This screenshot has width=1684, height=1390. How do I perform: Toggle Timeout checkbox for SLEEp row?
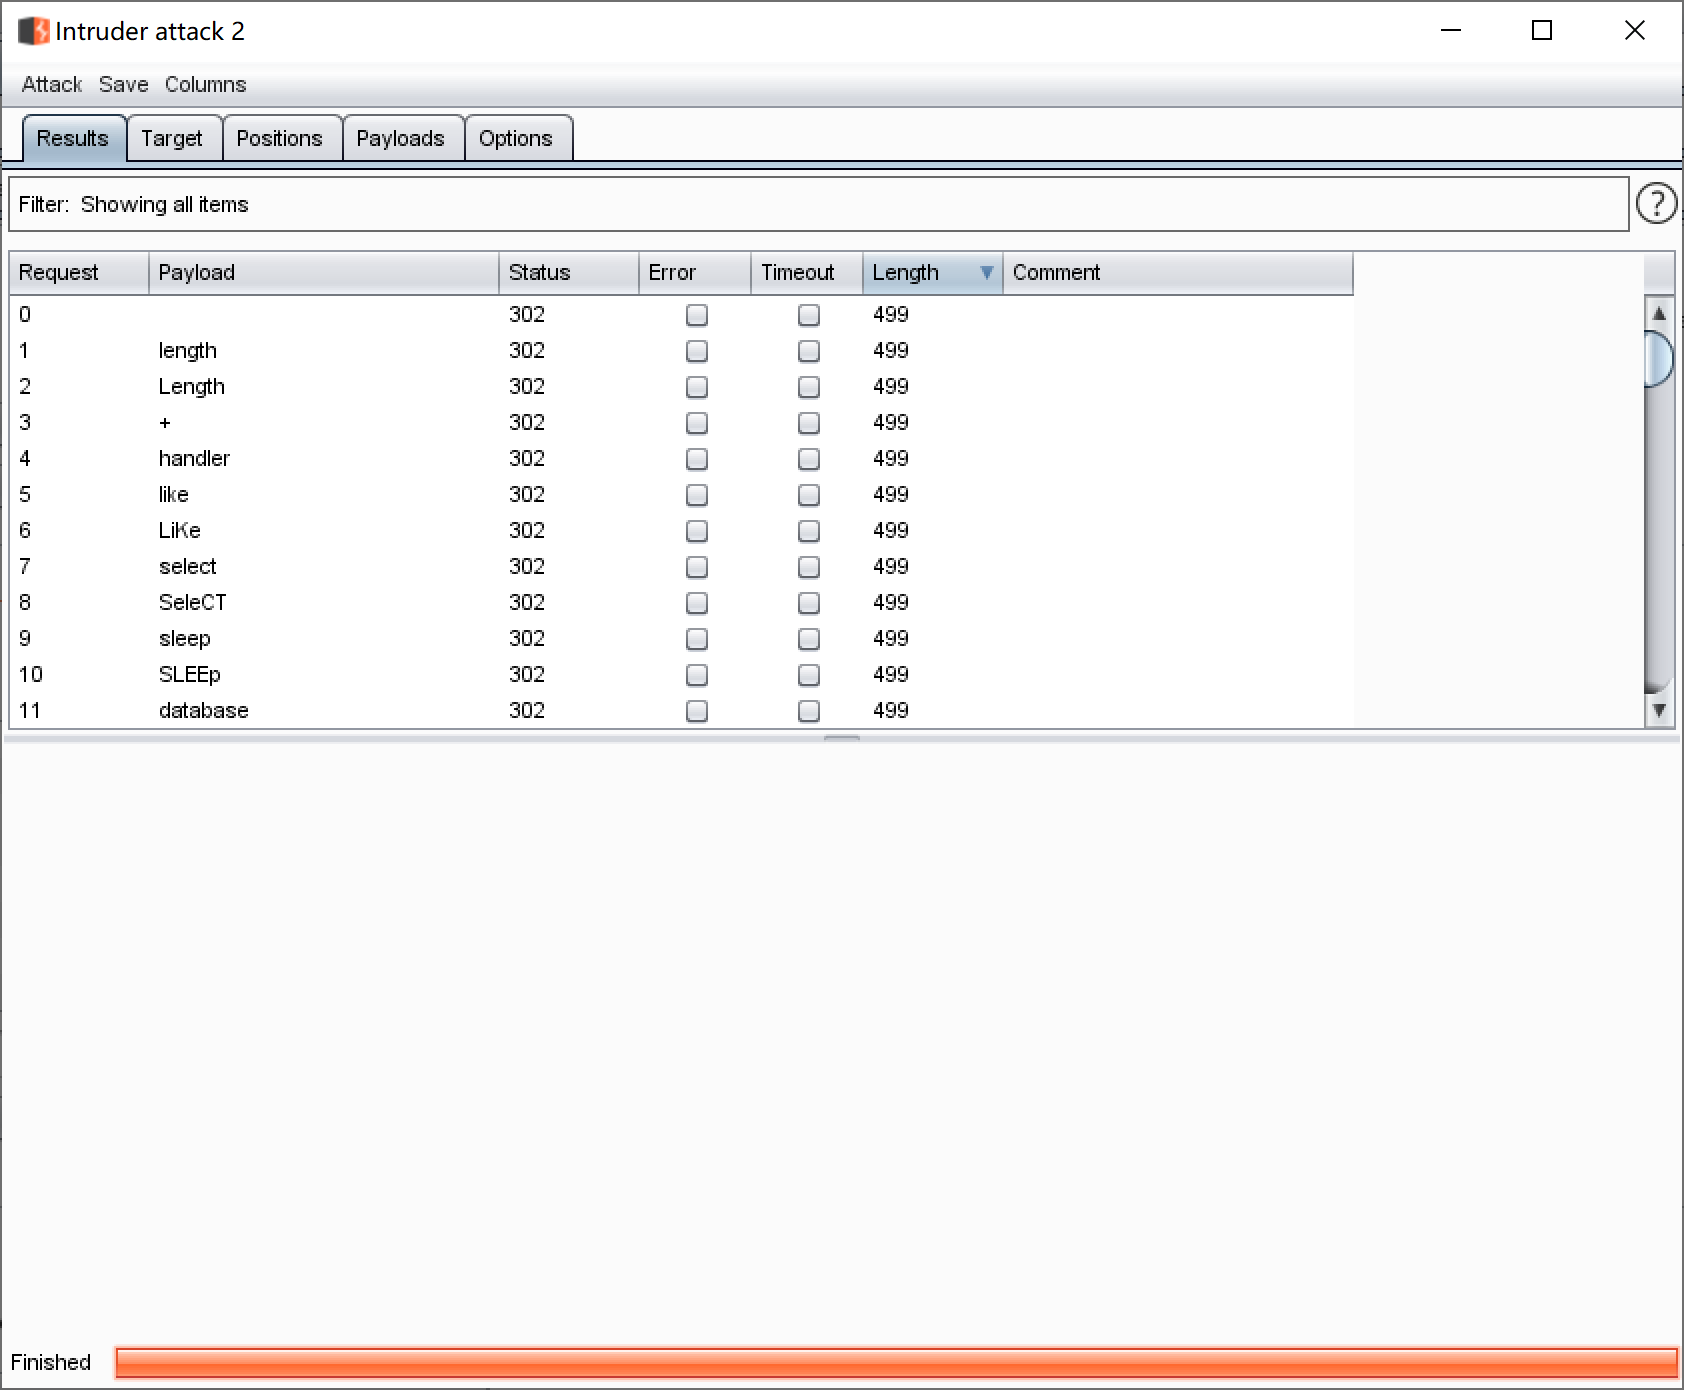(x=809, y=675)
